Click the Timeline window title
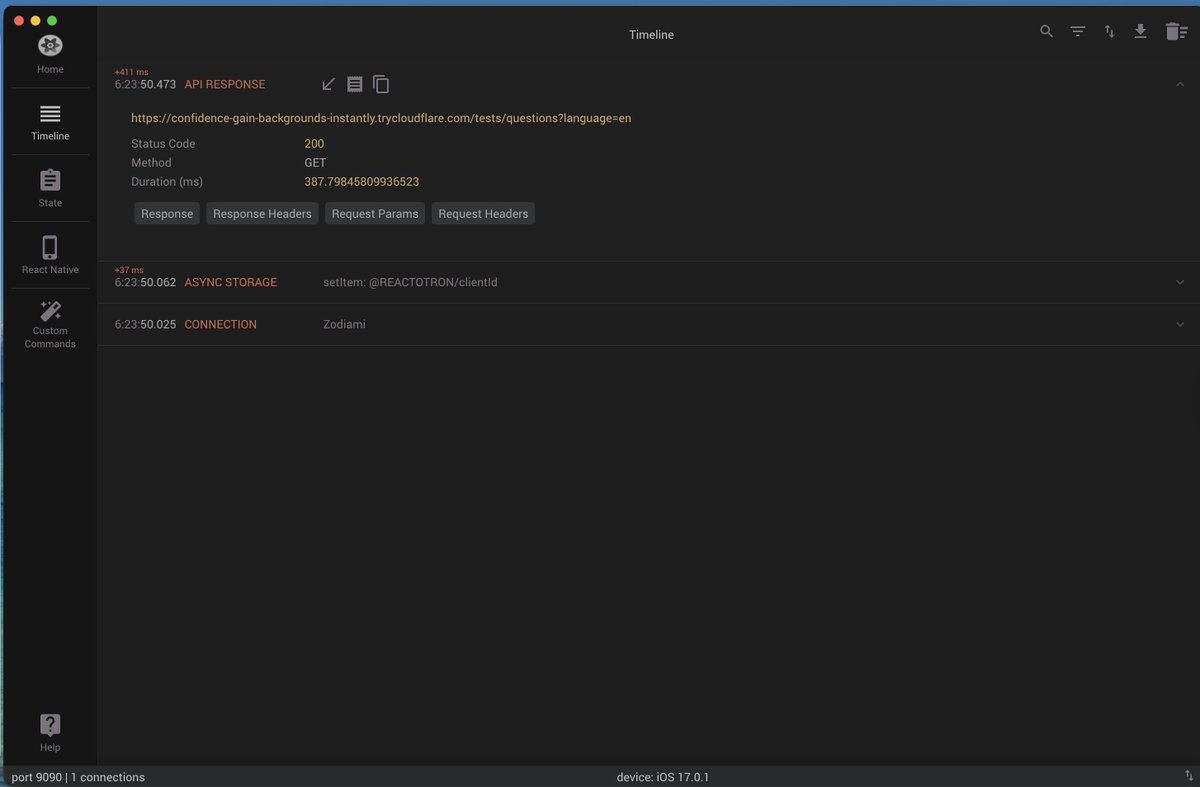Screen dimensions: 1200x787 [x=651, y=35]
